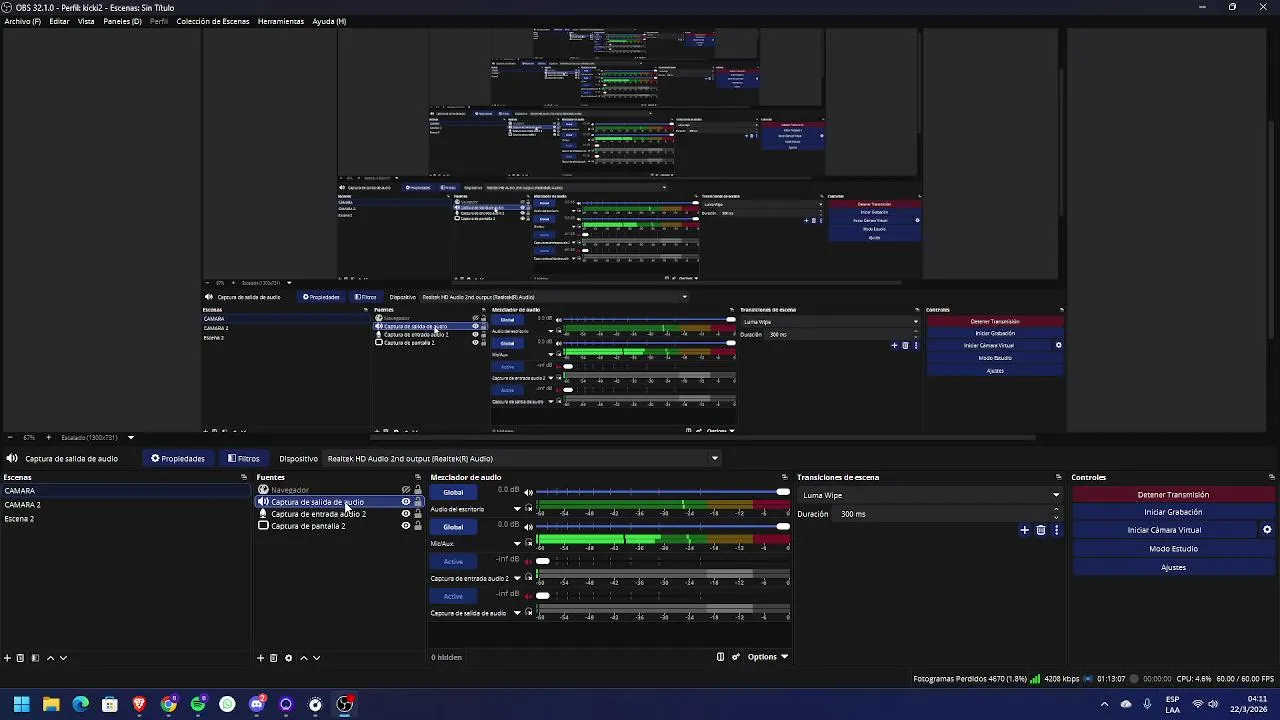Image resolution: width=1280 pixels, height=720 pixels.
Task: Toggle monitoring icon for Audio del escritorio
Action: tap(529, 509)
